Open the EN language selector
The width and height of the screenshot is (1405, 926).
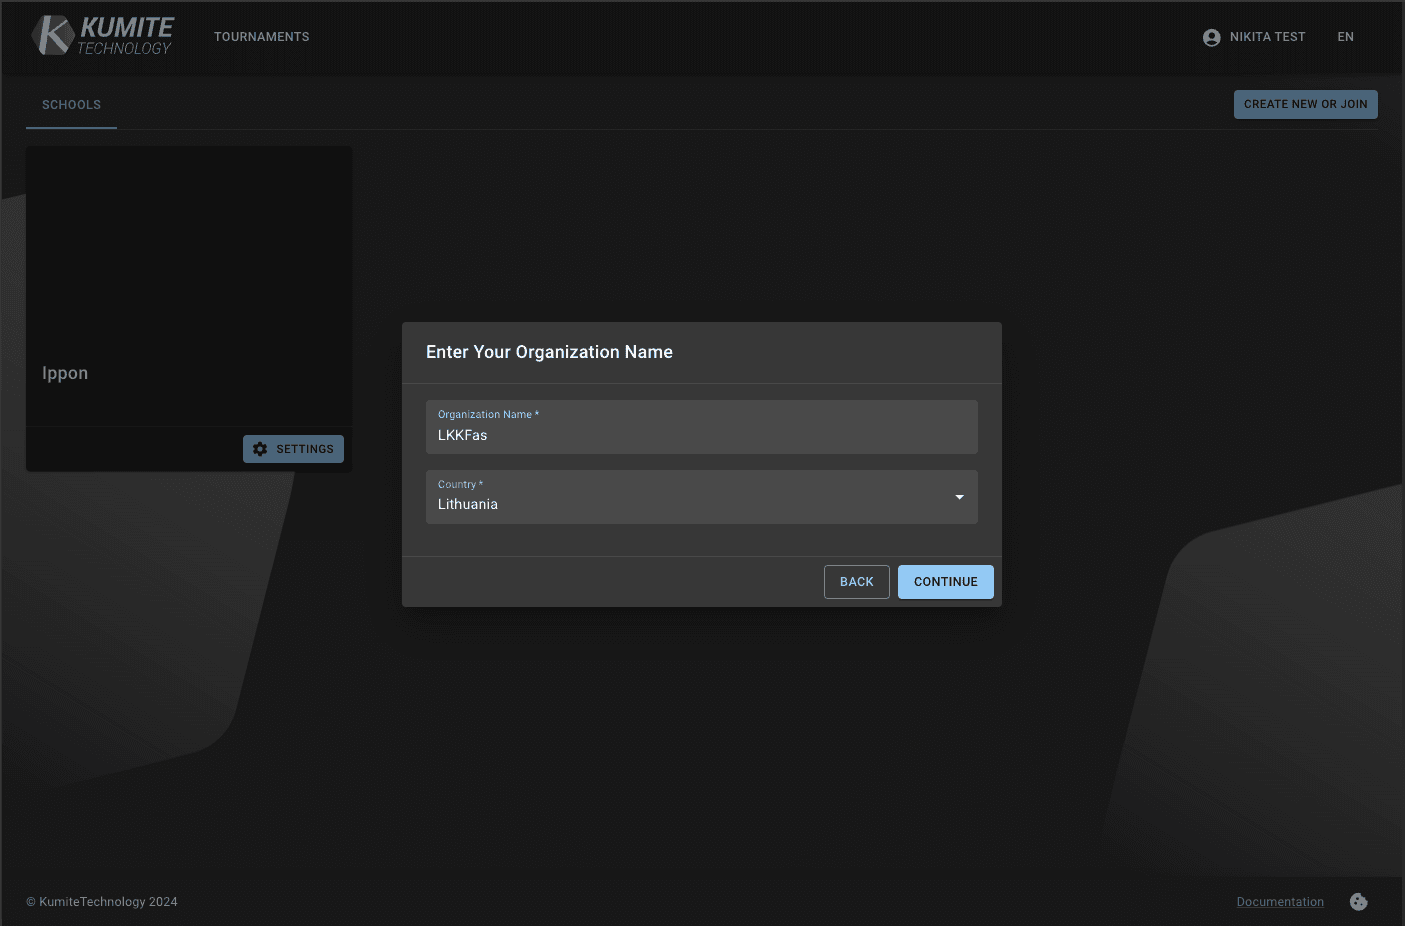click(x=1345, y=37)
